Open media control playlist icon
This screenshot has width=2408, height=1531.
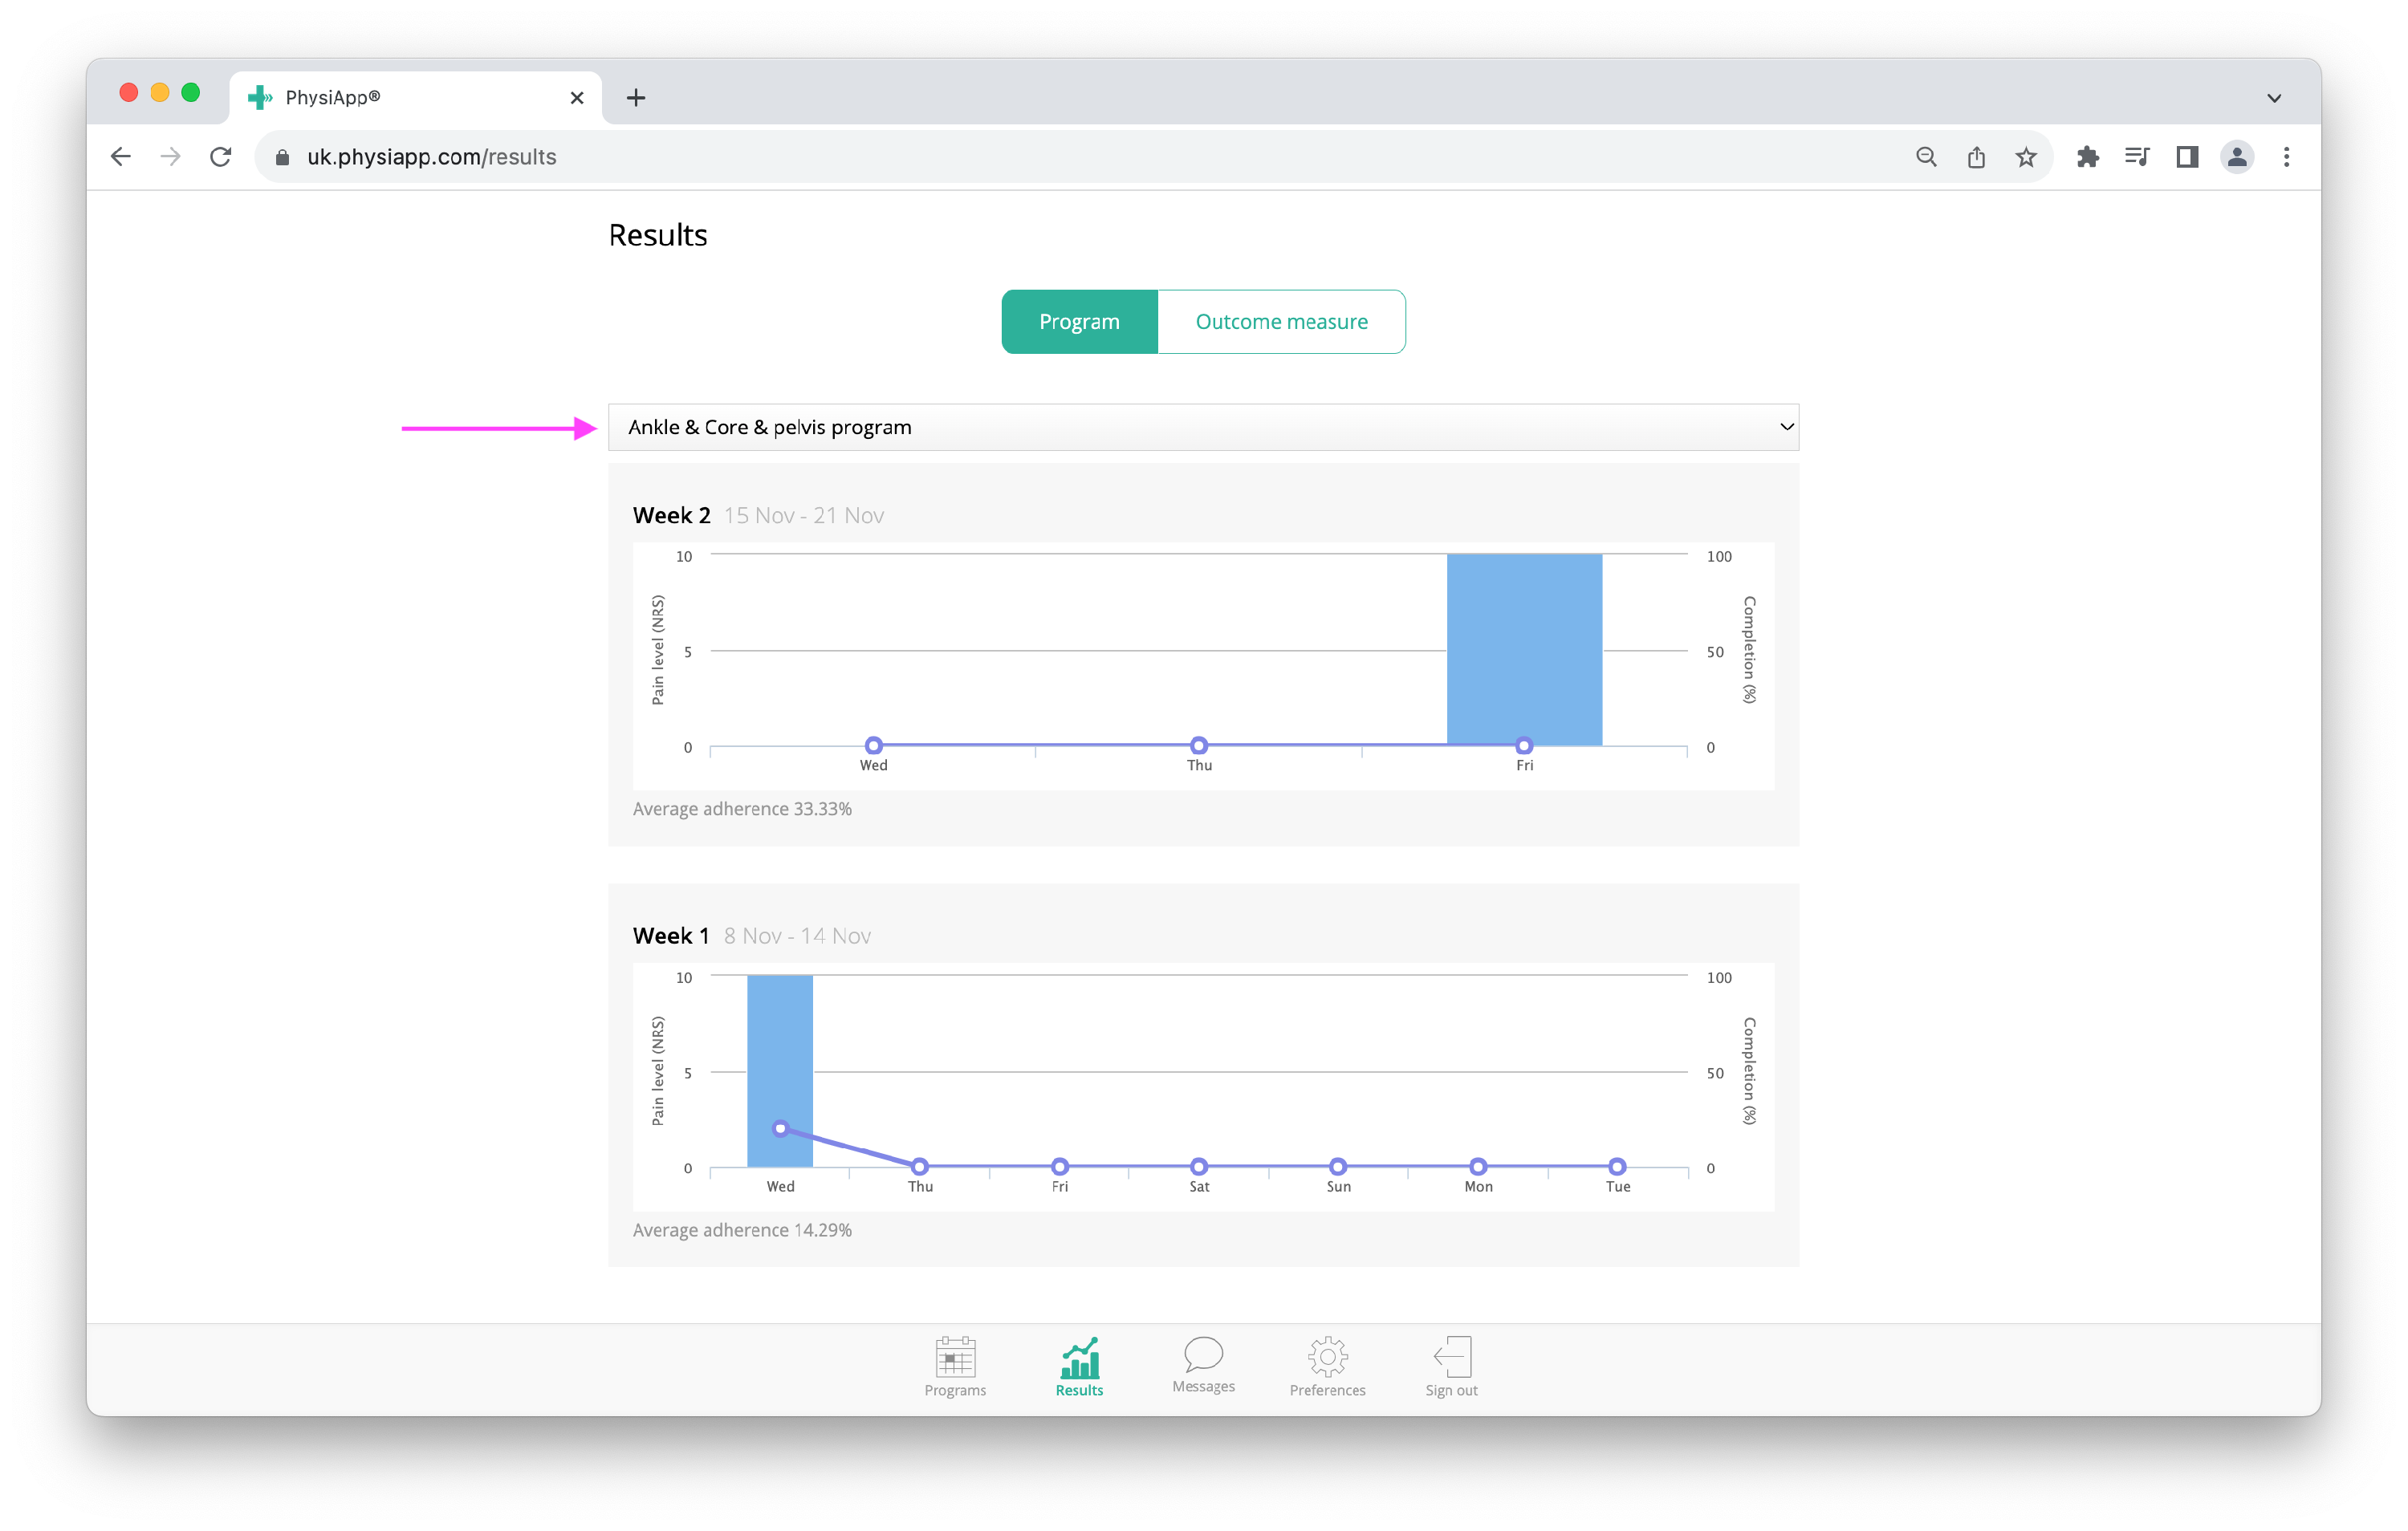[2137, 157]
